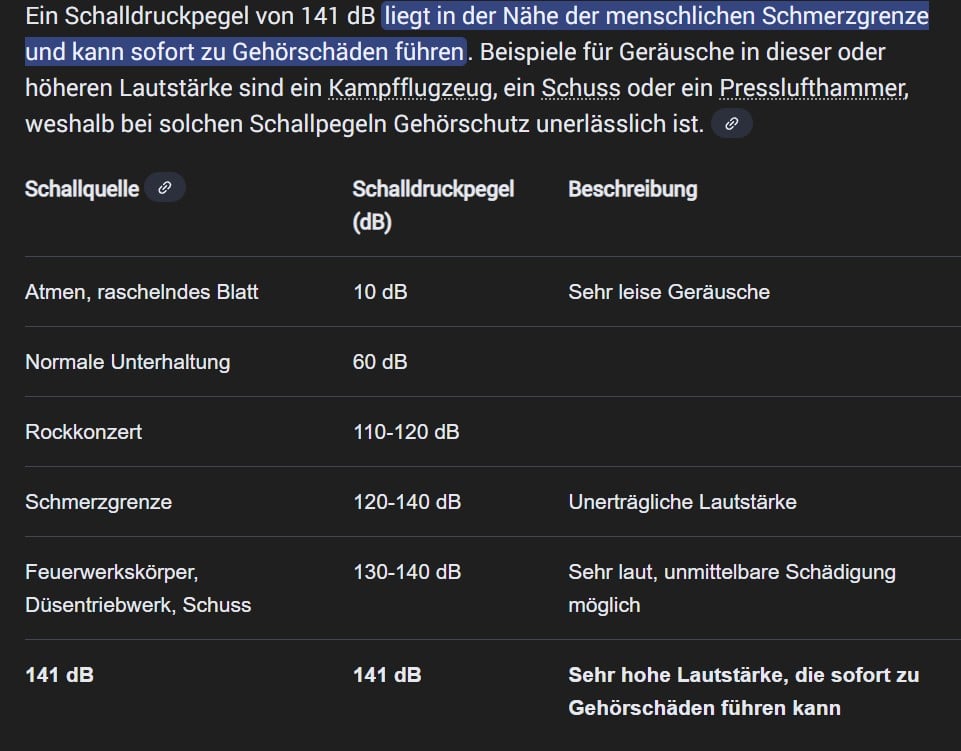Open the underlined Schuss link in paragraph

click(x=580, y=88)
